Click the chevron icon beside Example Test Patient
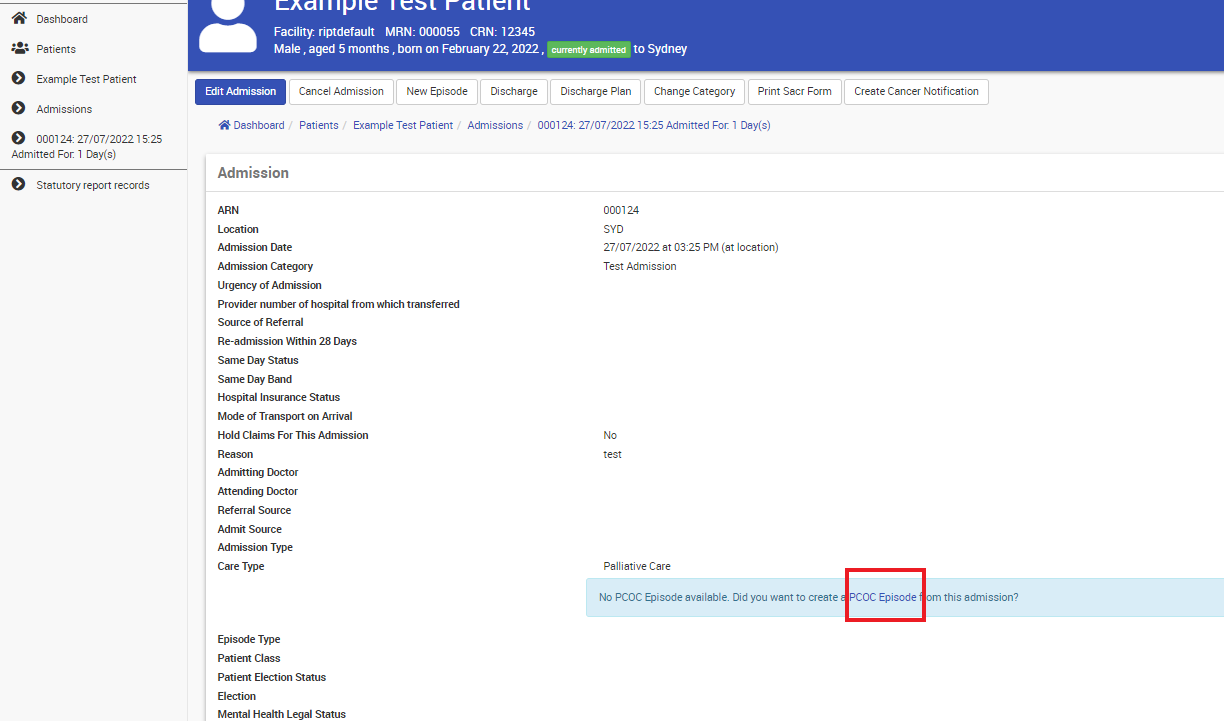The width and height of the screenshot is (1224, 721). 18,79
